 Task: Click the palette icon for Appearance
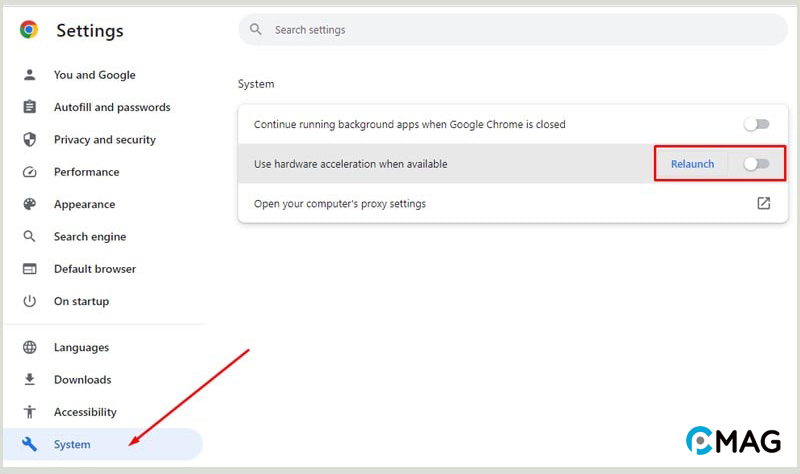[30, 204]
